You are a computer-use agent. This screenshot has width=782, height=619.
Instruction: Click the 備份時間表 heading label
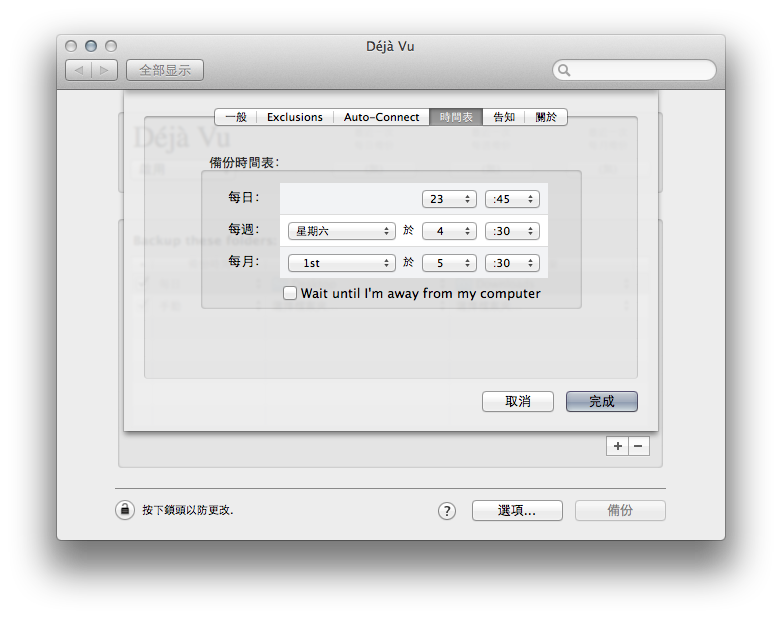[x=244, y=163]
